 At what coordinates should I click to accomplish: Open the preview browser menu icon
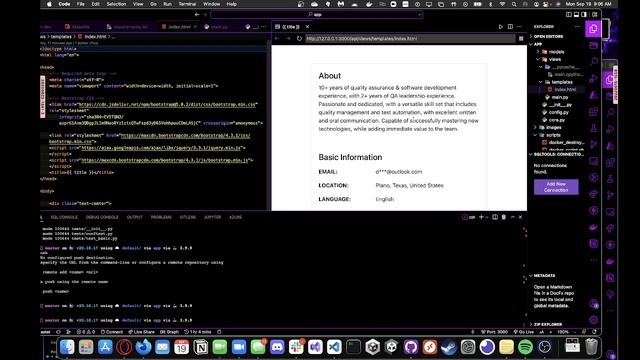(x=521, y=38)
